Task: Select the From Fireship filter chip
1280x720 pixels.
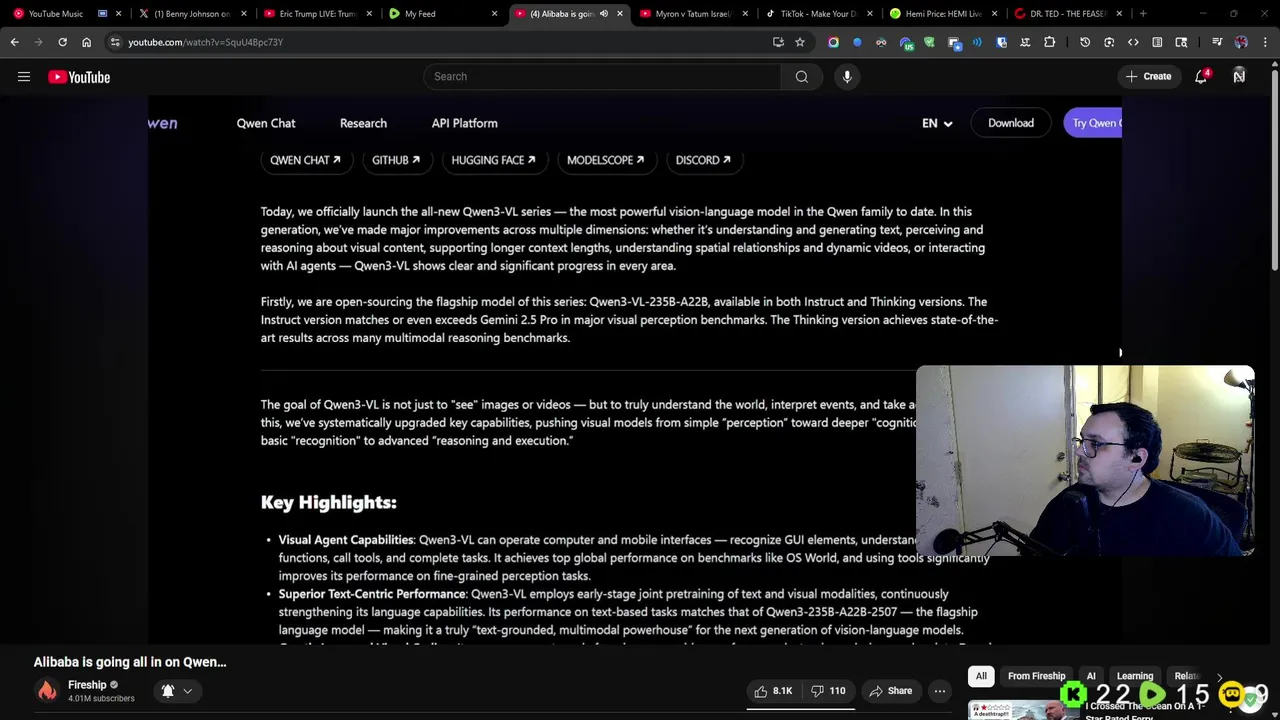Action: pos(1037,677)
